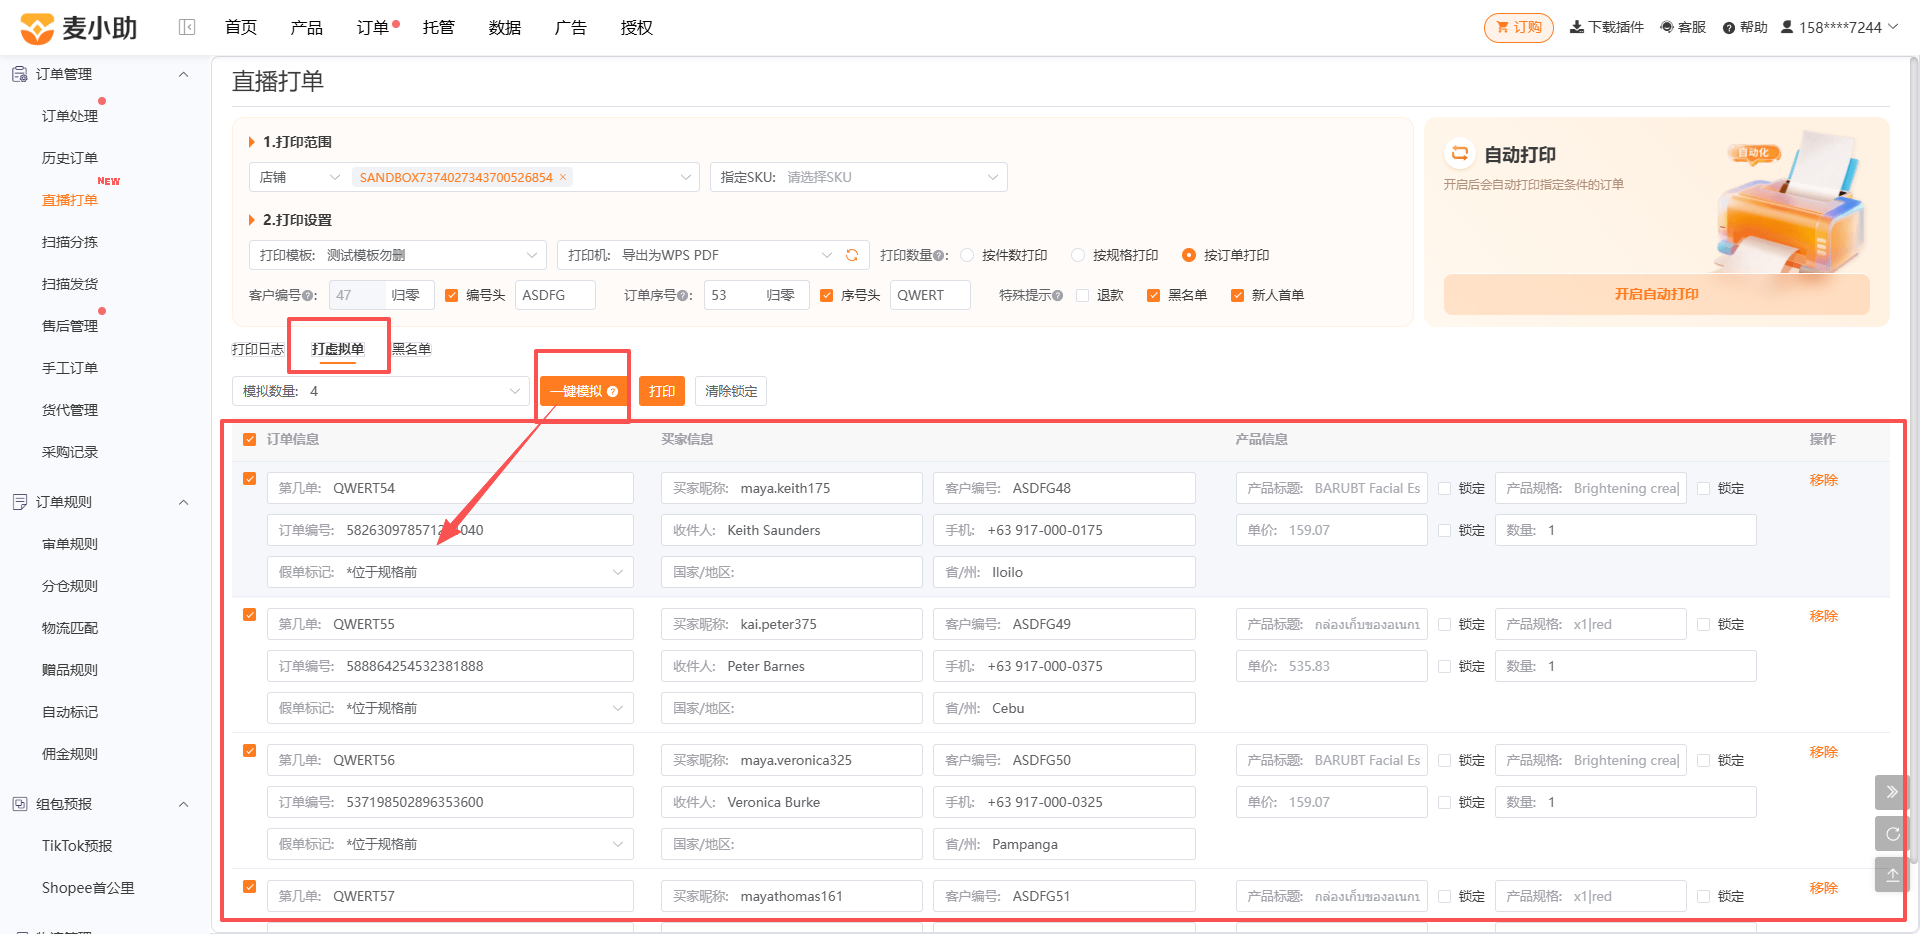Open 客服 customer service headset icon

click(x=1667, y=27)
